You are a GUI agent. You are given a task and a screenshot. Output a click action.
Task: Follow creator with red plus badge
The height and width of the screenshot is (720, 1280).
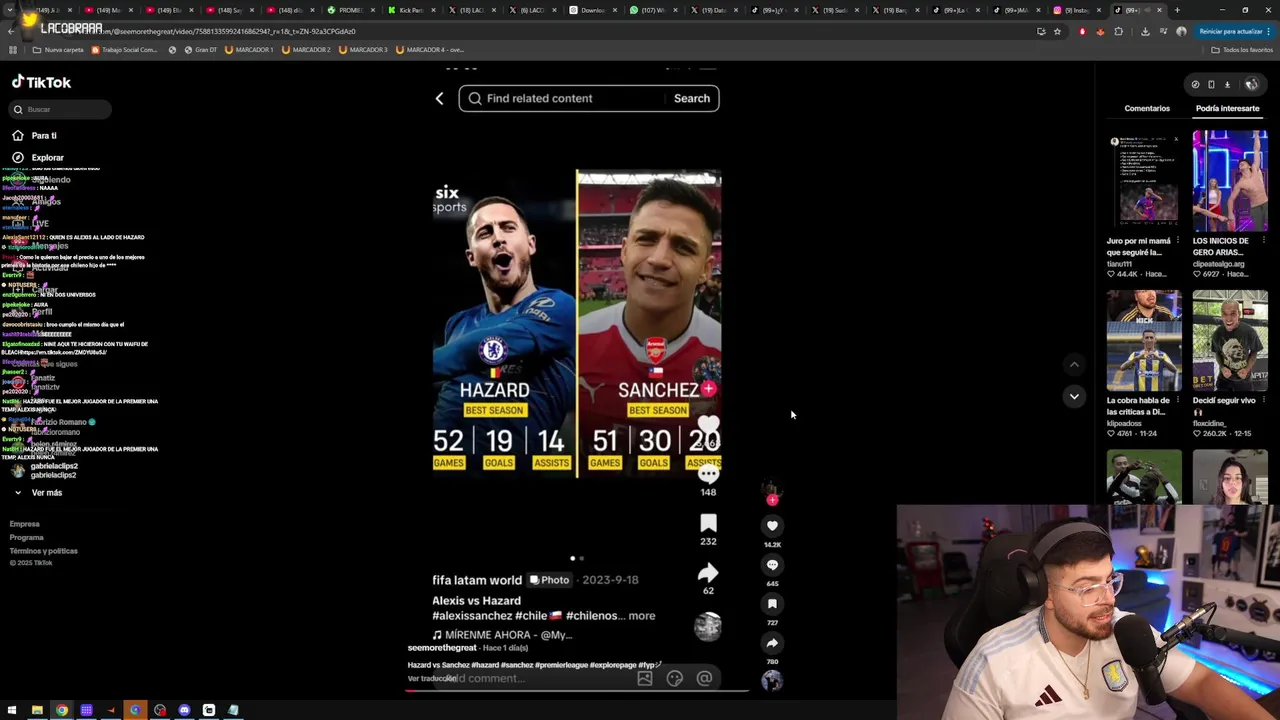tap(772, 499)
